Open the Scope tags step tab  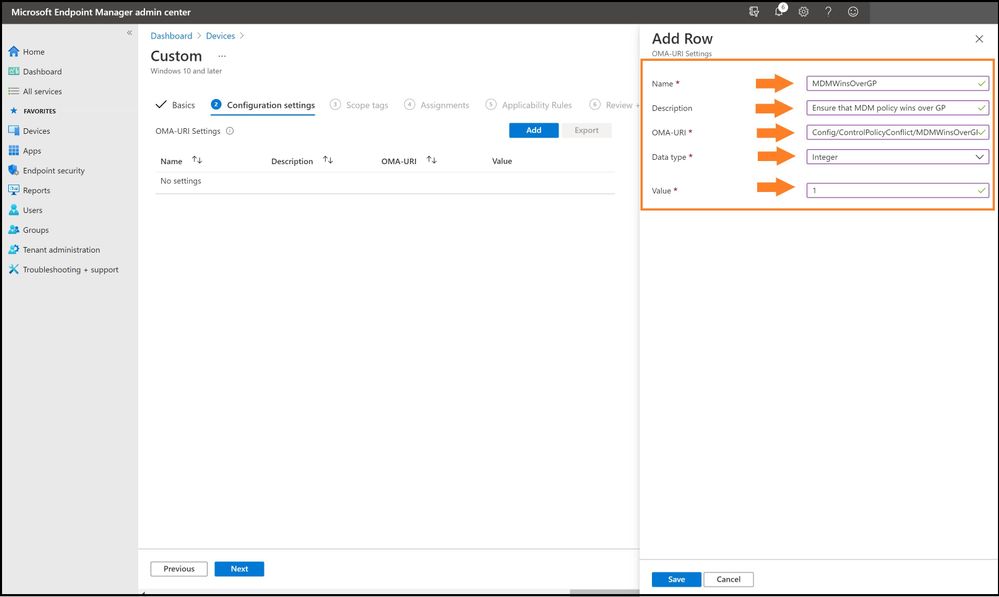pos(359,104)
